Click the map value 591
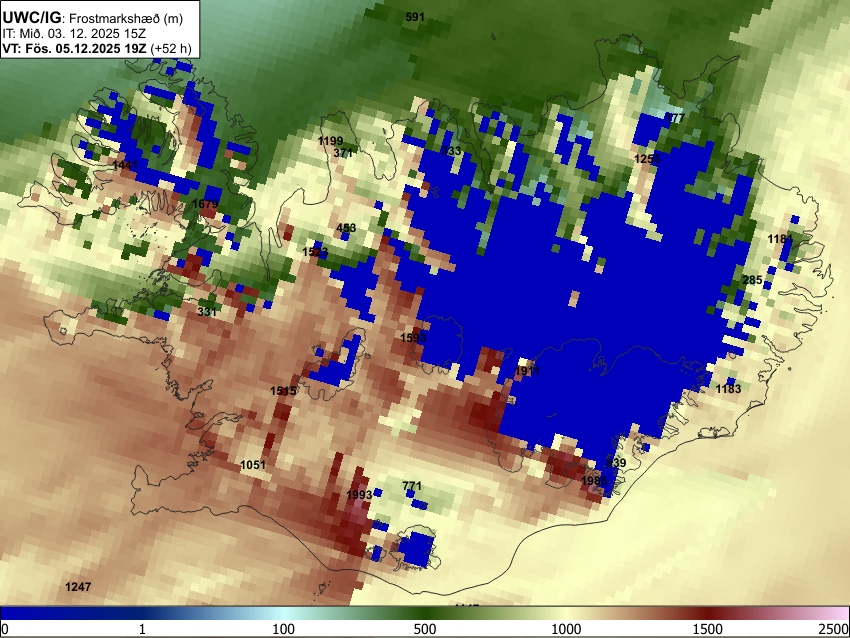The image size is (850, 638). tap(415, 17)
